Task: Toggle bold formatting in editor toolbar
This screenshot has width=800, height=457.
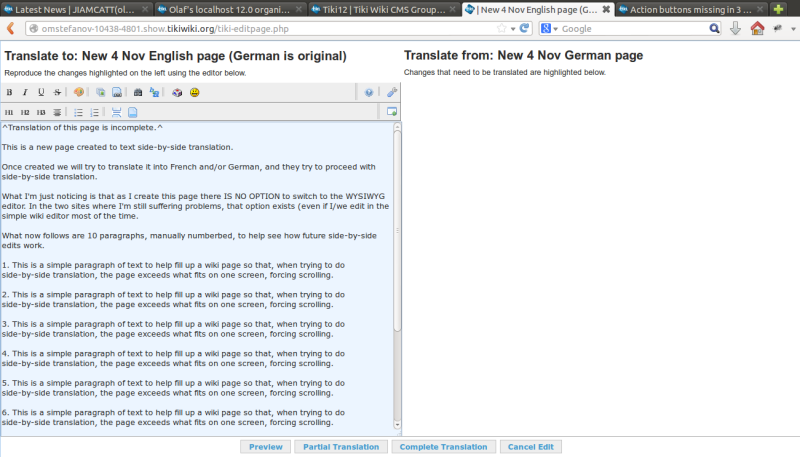Action: tap(9, 92)
